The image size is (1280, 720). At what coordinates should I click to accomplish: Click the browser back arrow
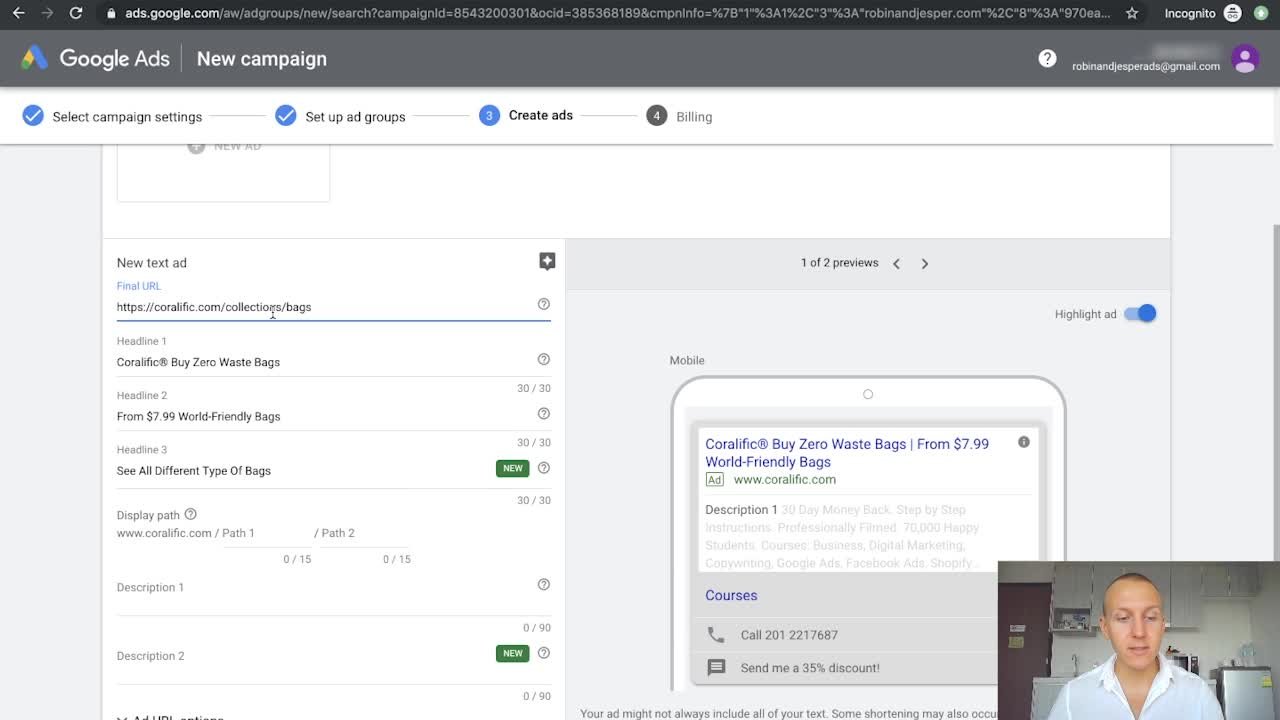click(18, 13)
